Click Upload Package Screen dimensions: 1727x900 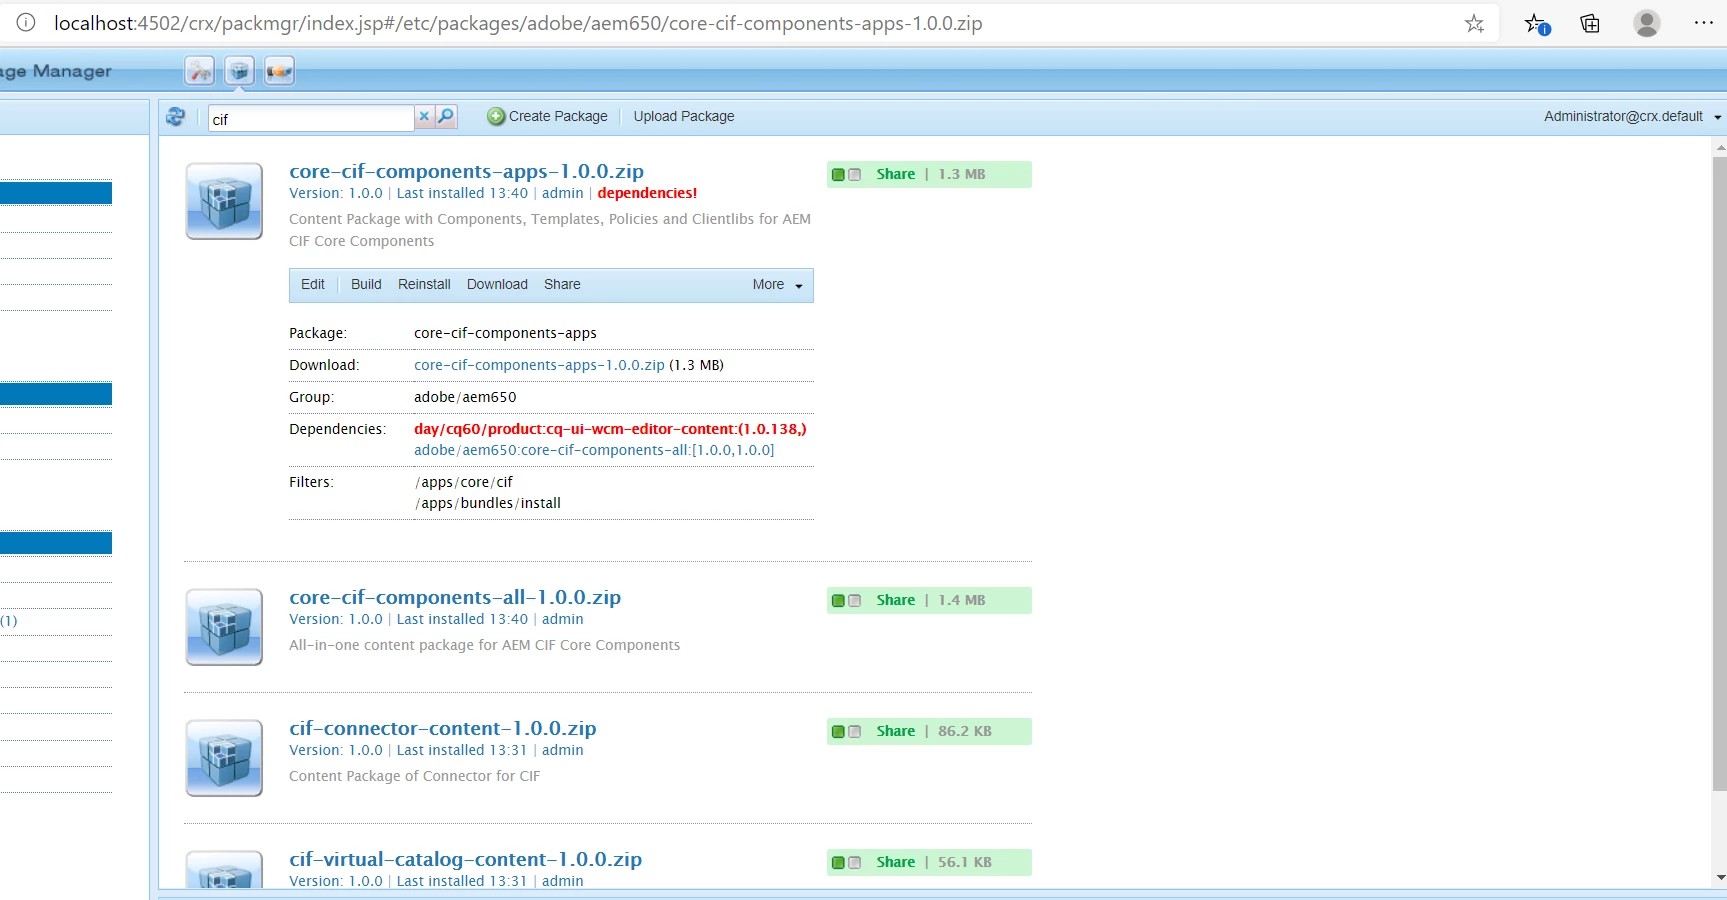click(684, 116)
